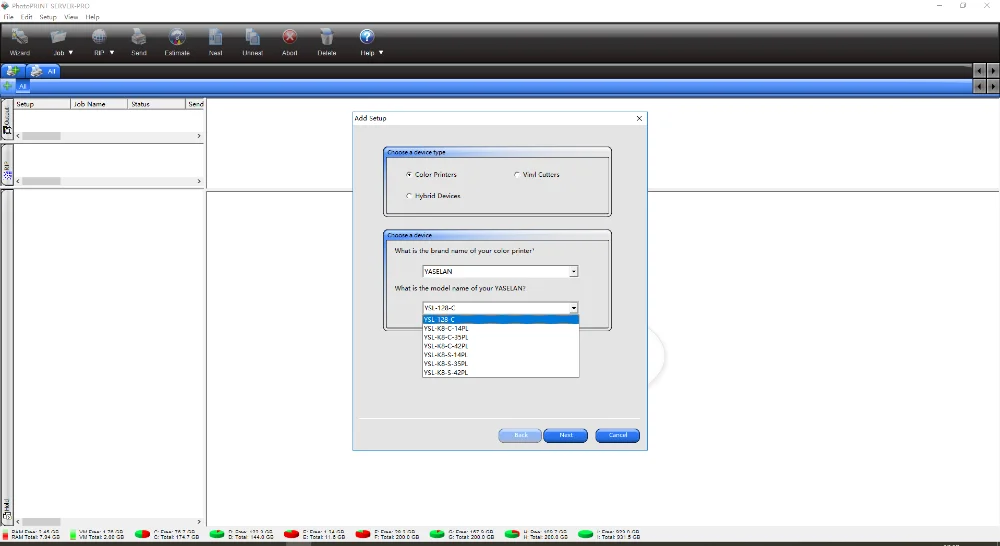The image size is (1000, 546).
Task: Select the Color Printers radio button
Action: click(409, 174)
